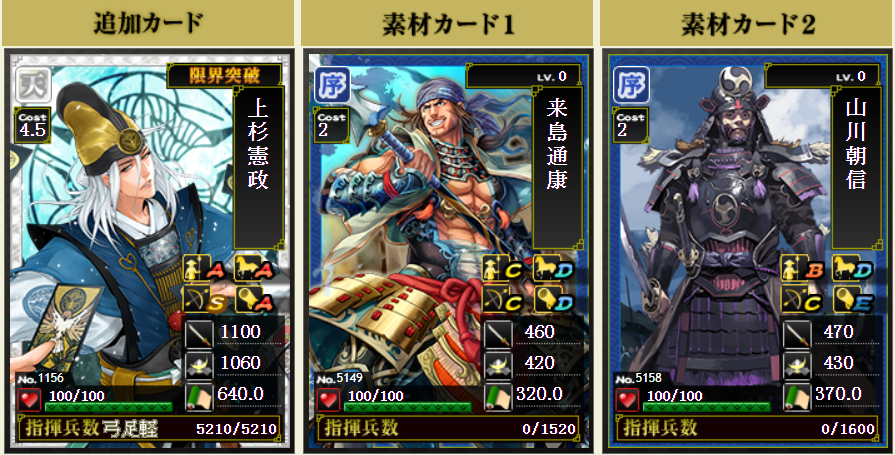
Task: Select the 素材カード1 header
Action: click(x=448, y=23)
